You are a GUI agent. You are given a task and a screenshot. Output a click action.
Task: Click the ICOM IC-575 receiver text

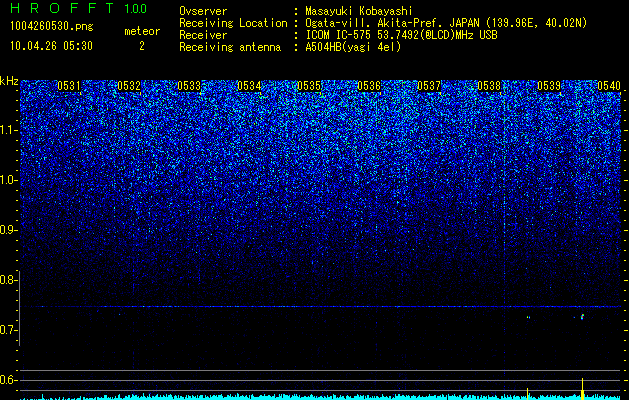(402, 35)
